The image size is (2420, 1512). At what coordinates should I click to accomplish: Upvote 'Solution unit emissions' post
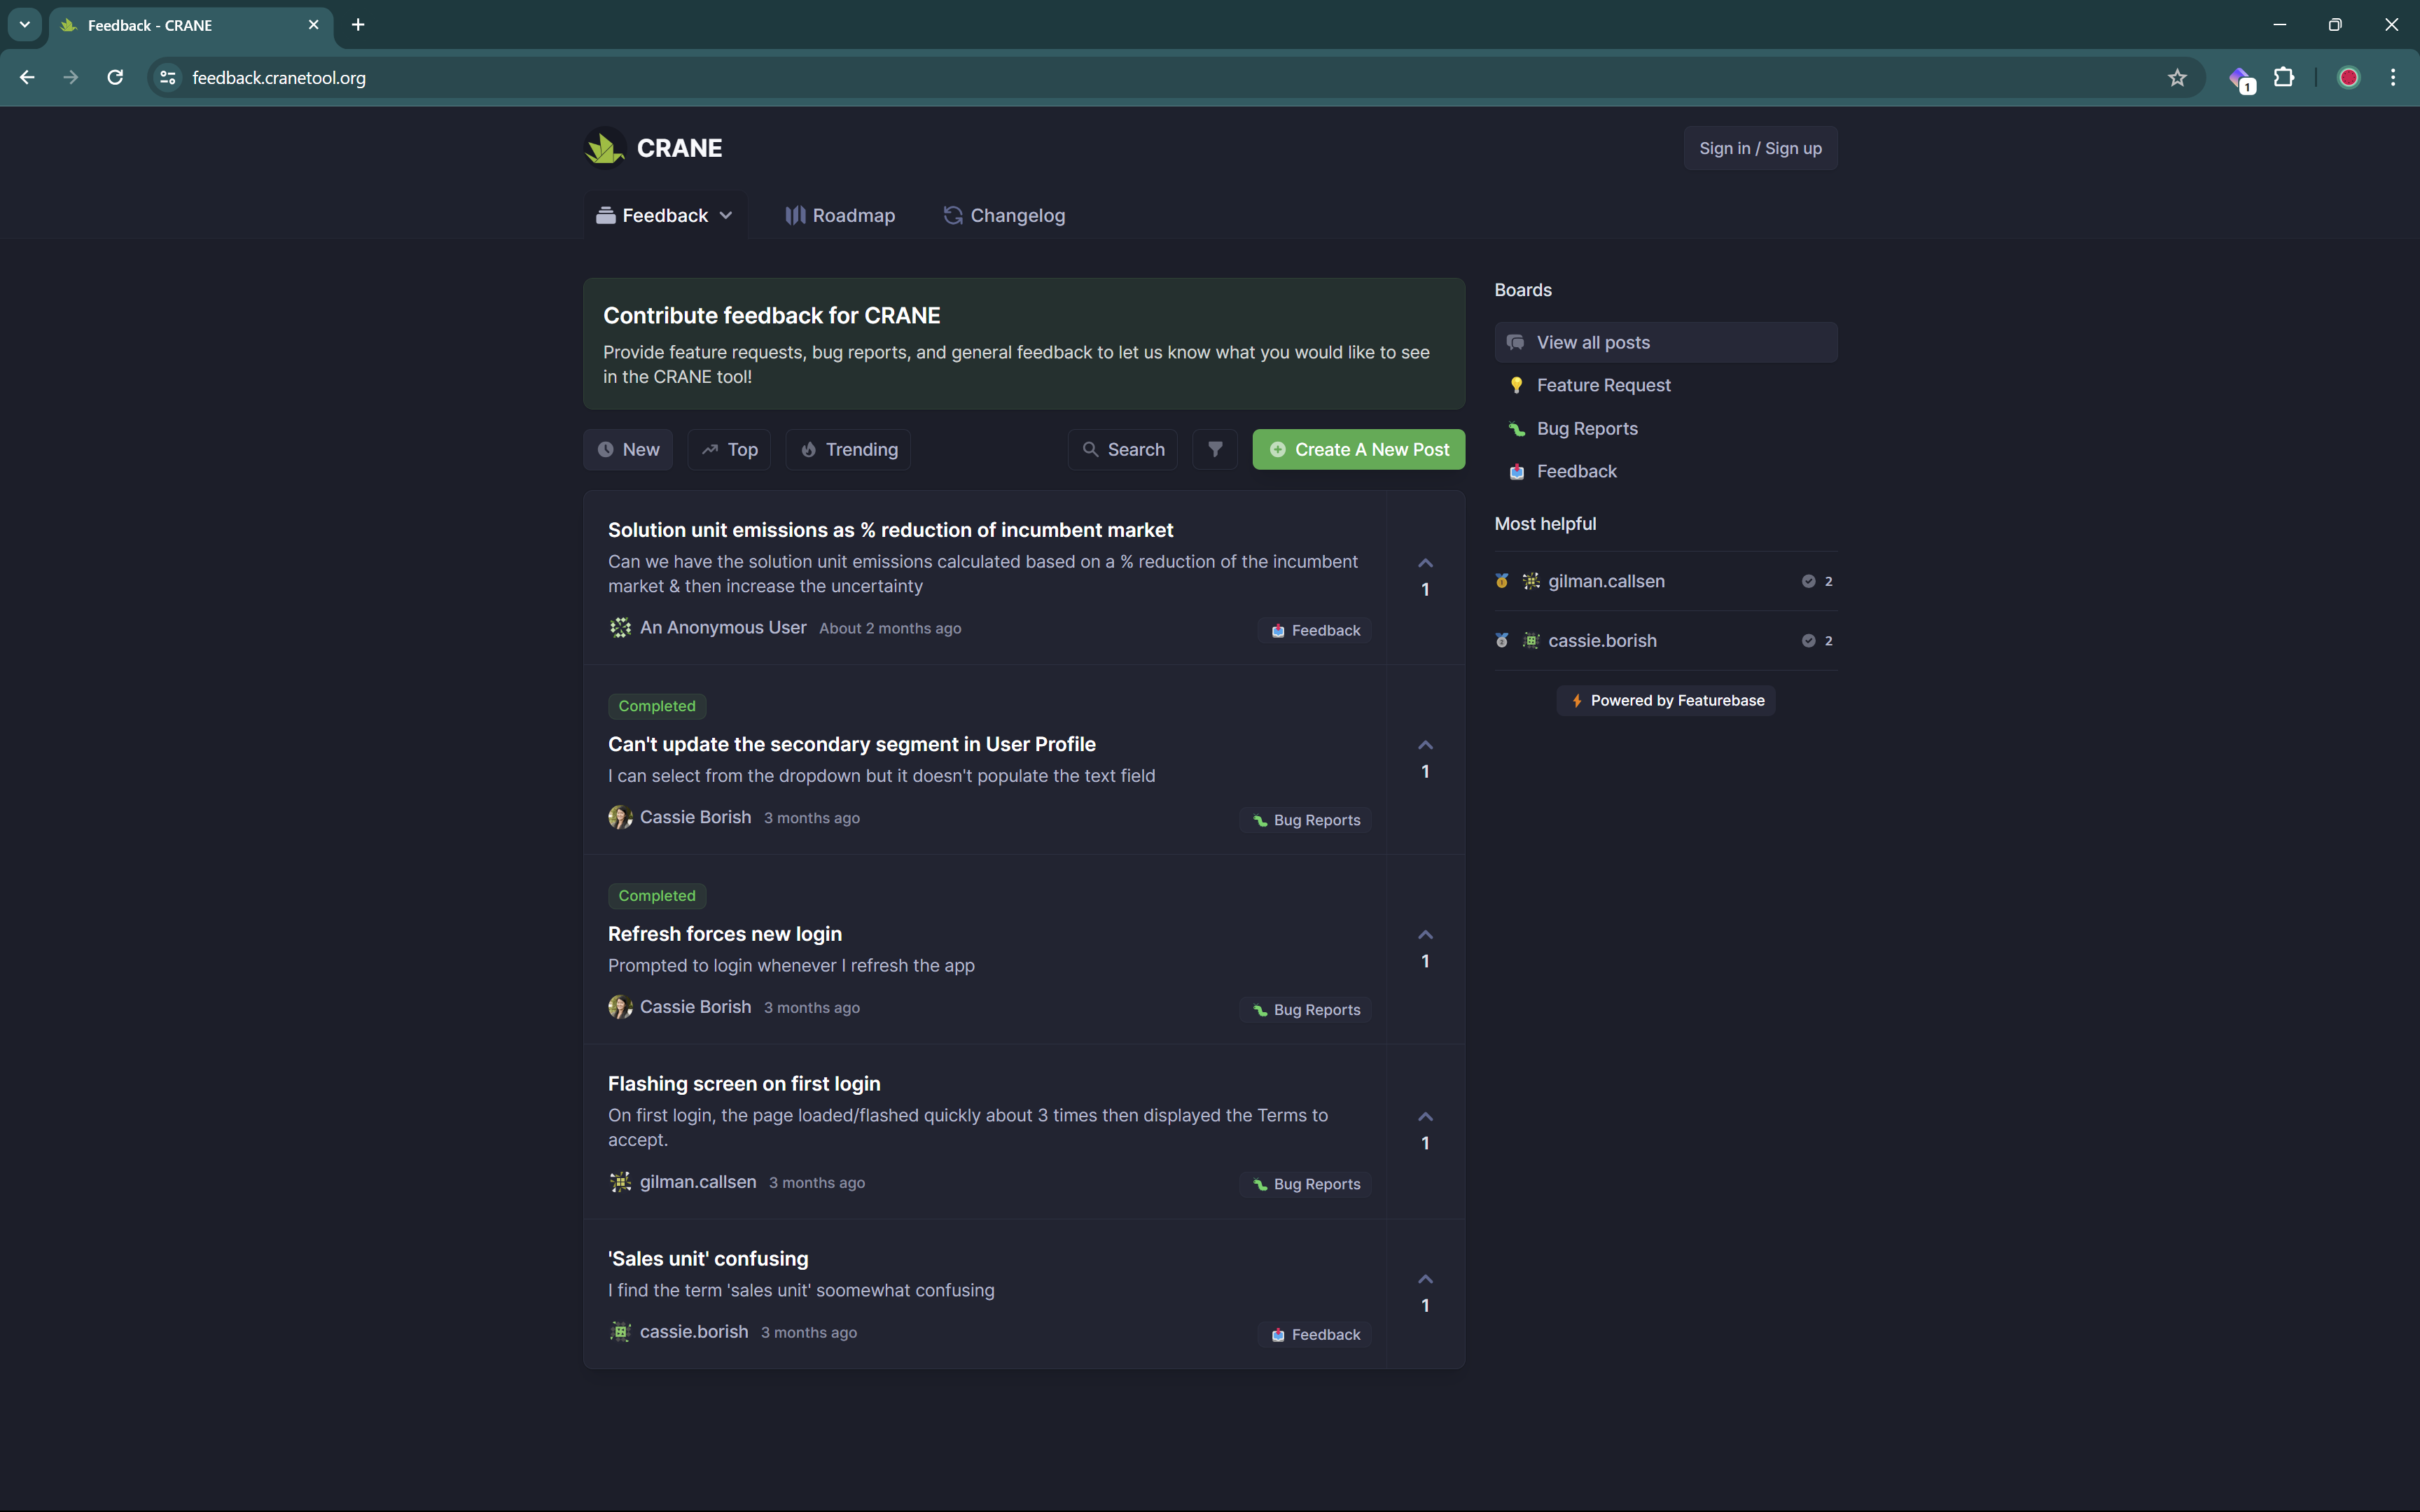(1425, 564)
